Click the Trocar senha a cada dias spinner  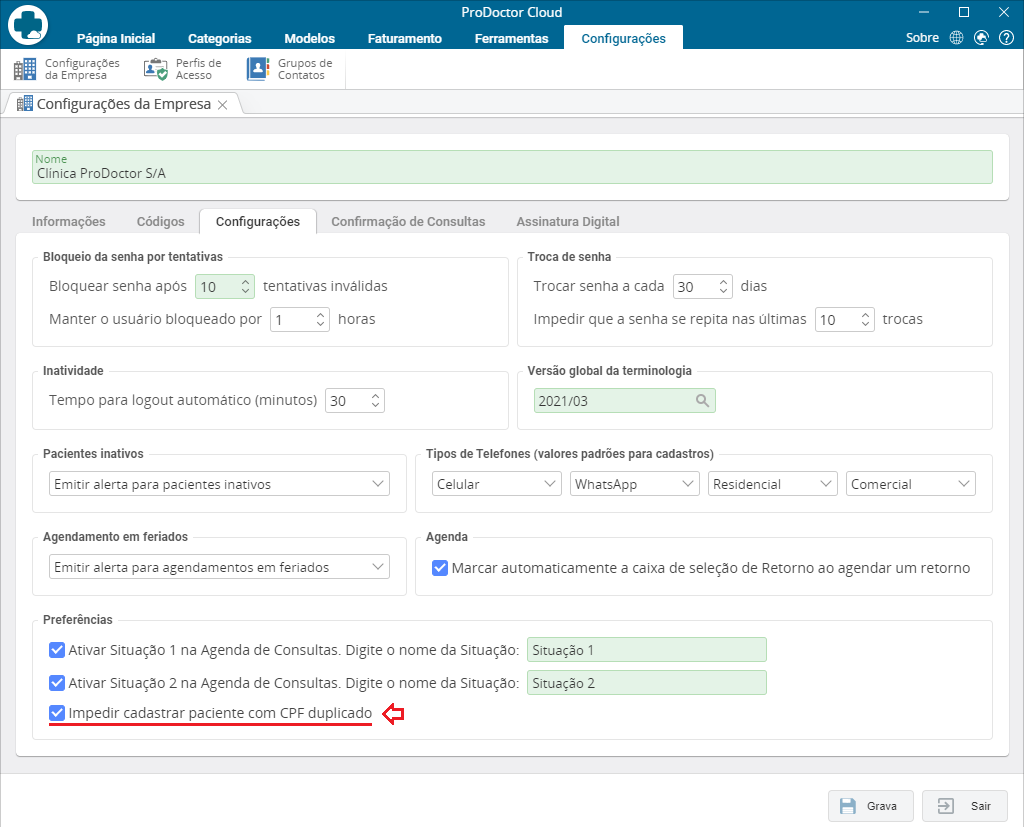(703, 286)
